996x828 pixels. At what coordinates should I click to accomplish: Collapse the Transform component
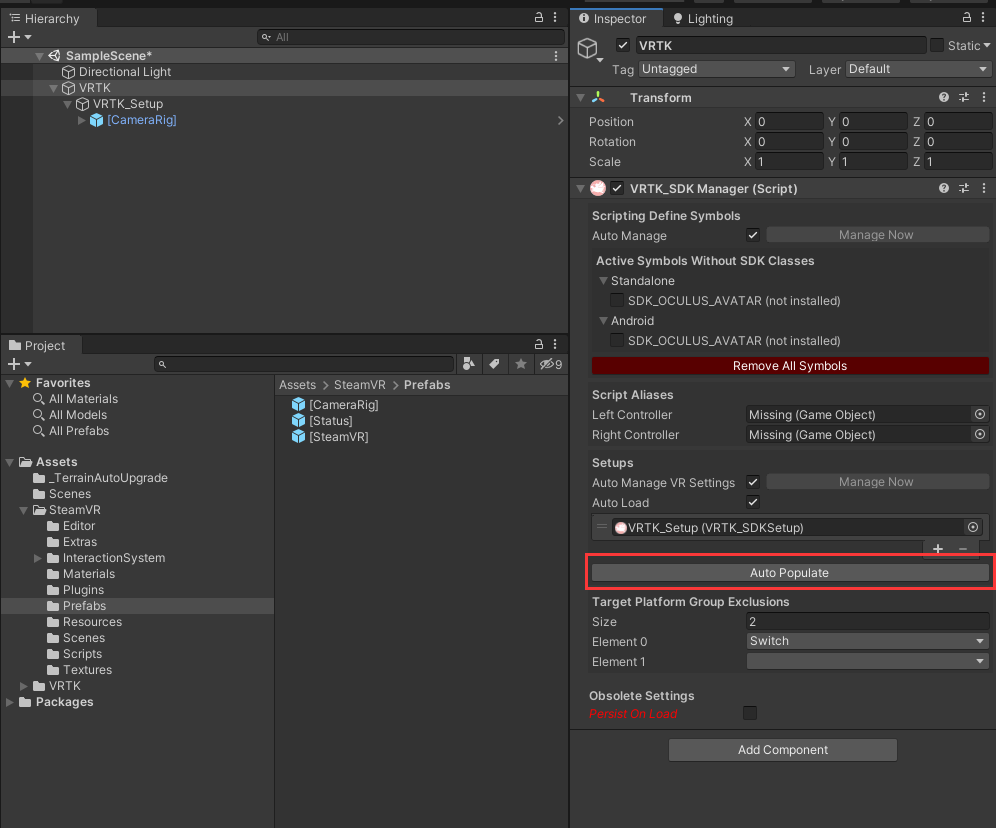point(580,97)
